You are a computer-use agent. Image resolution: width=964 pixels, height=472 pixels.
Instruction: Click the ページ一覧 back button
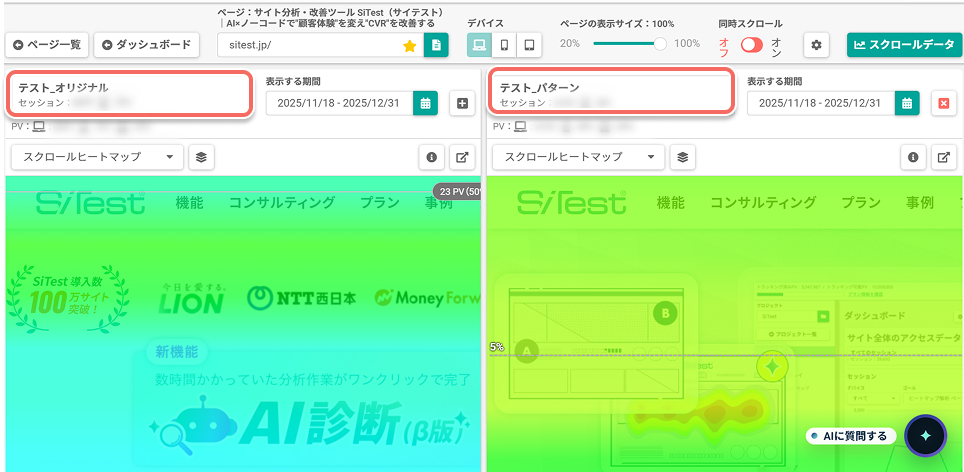(47, 45)
